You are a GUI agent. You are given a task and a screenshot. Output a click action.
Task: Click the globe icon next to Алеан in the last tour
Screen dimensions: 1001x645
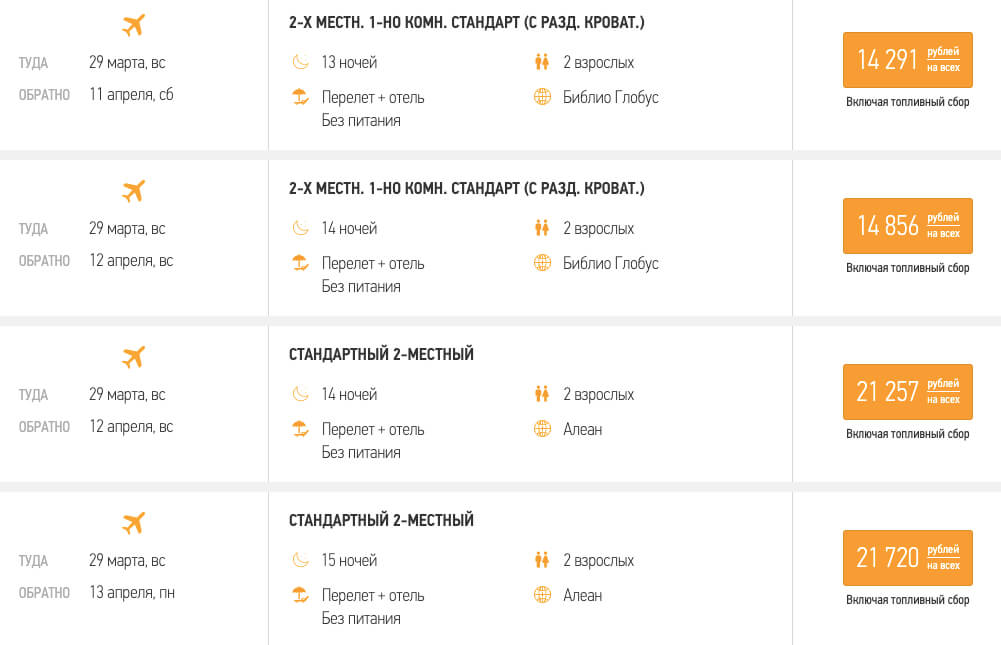point(542,595)
